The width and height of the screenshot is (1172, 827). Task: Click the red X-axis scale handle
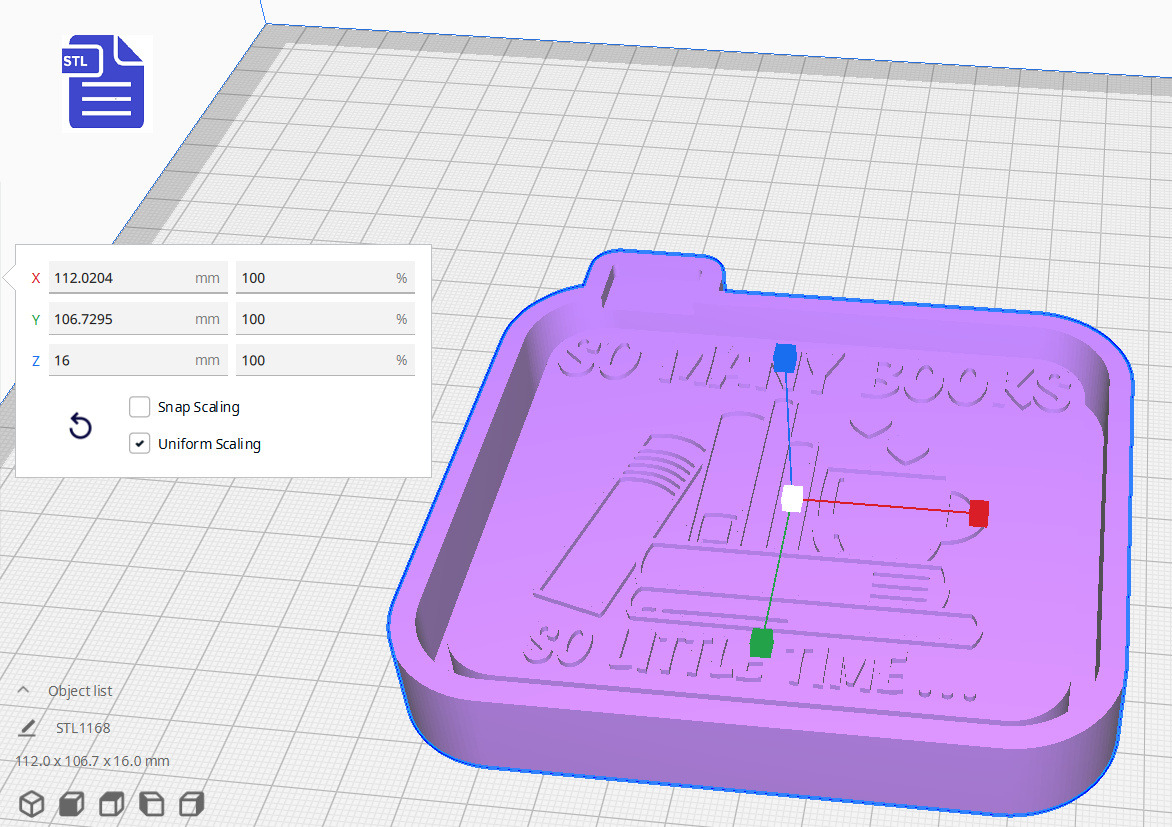pyautogui.click(x=977, y=513)
